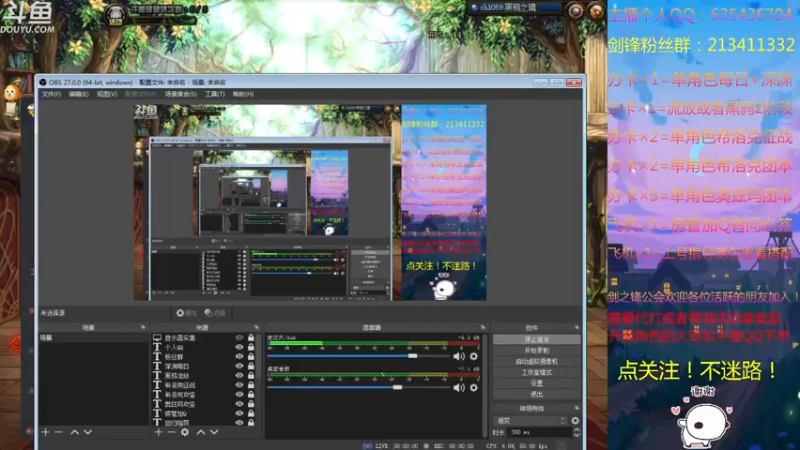Viewport: 800px width, 450px height.
Task: Select the 房管加Q source row
Action: (204, 413)
